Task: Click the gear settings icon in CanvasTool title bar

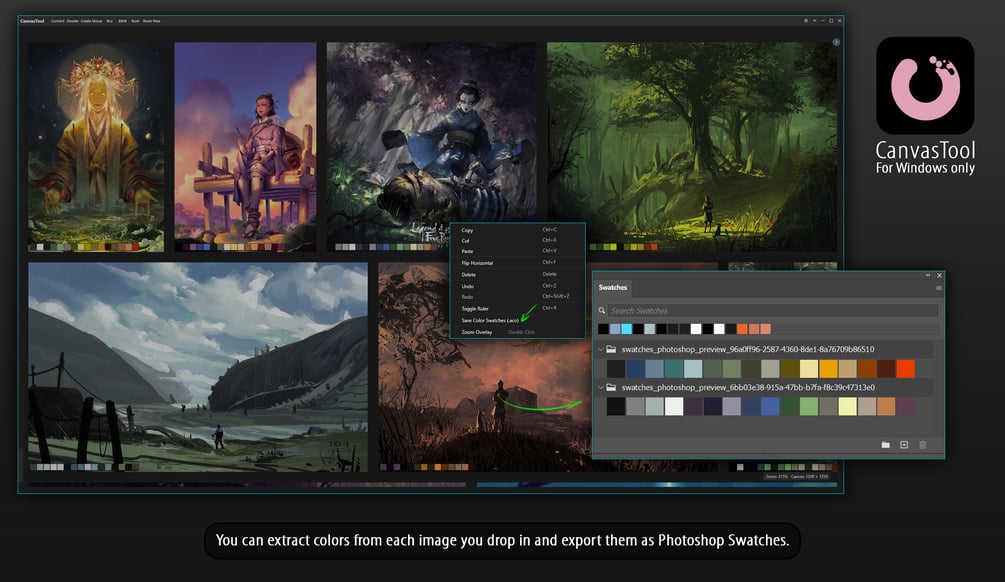Action: (x=806, y=21)
